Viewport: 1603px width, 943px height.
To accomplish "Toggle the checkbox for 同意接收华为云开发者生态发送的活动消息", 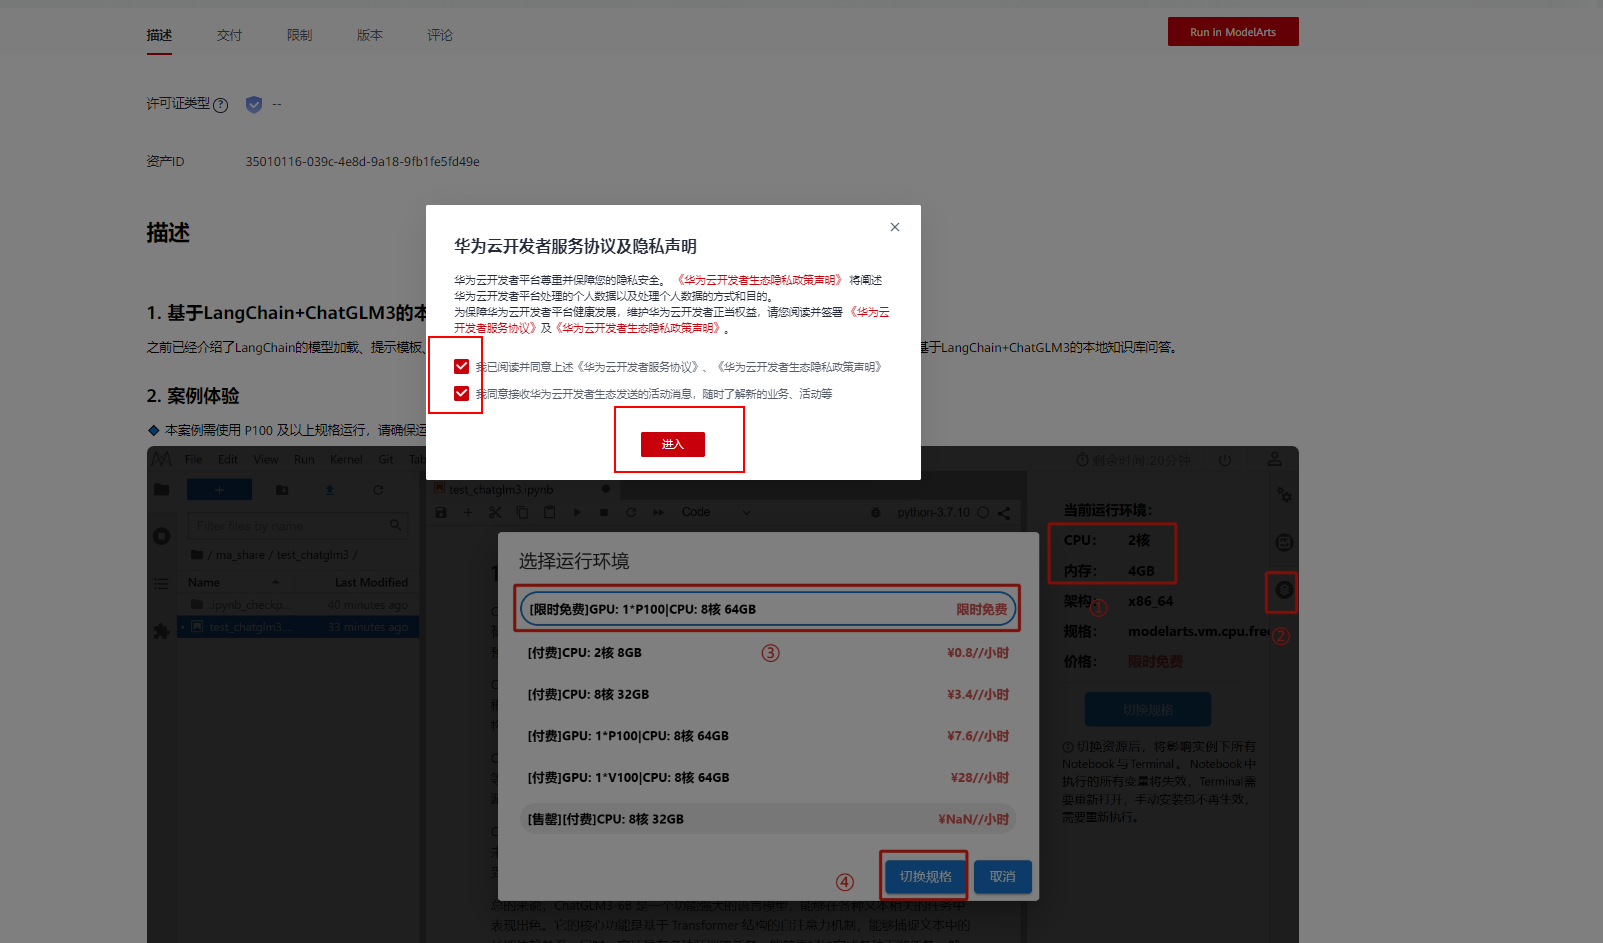I will point(461,393).
